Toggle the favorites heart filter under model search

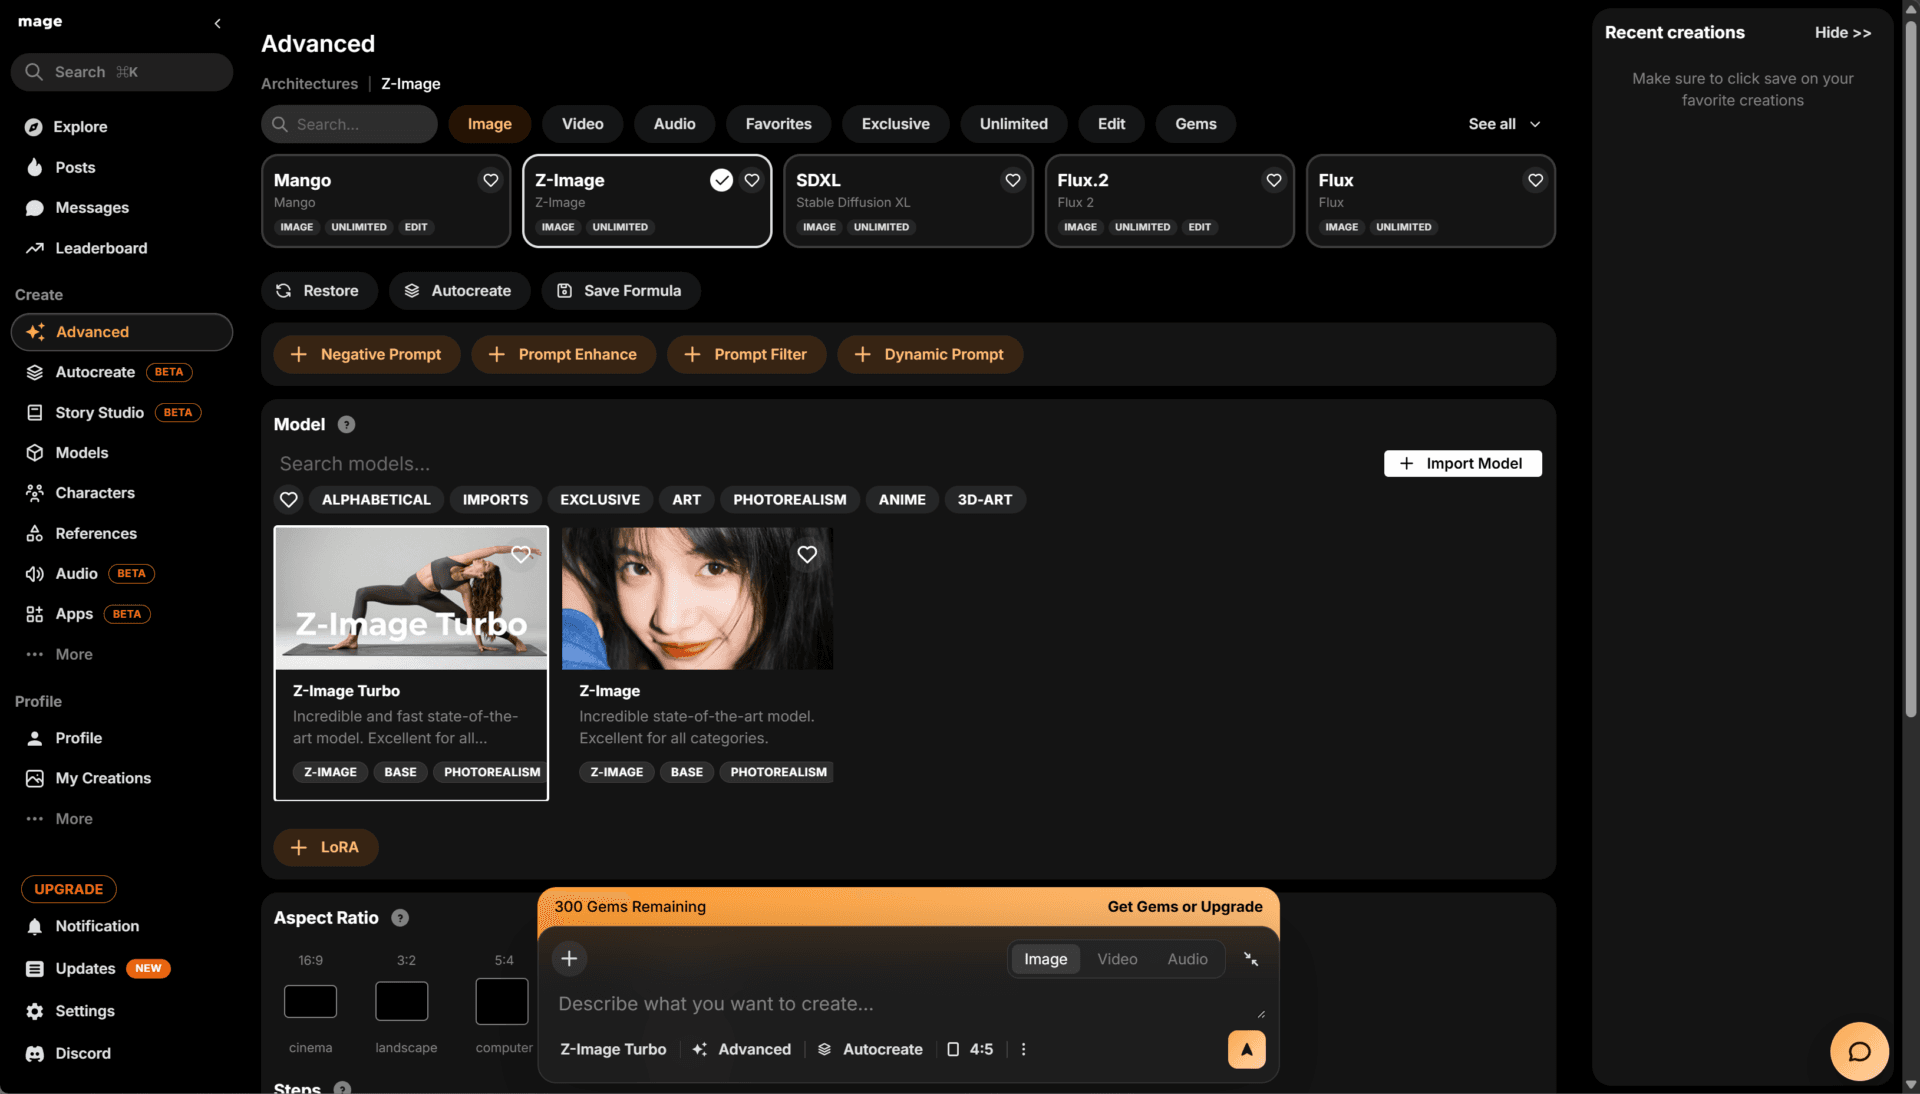click(x=289, y=499)
